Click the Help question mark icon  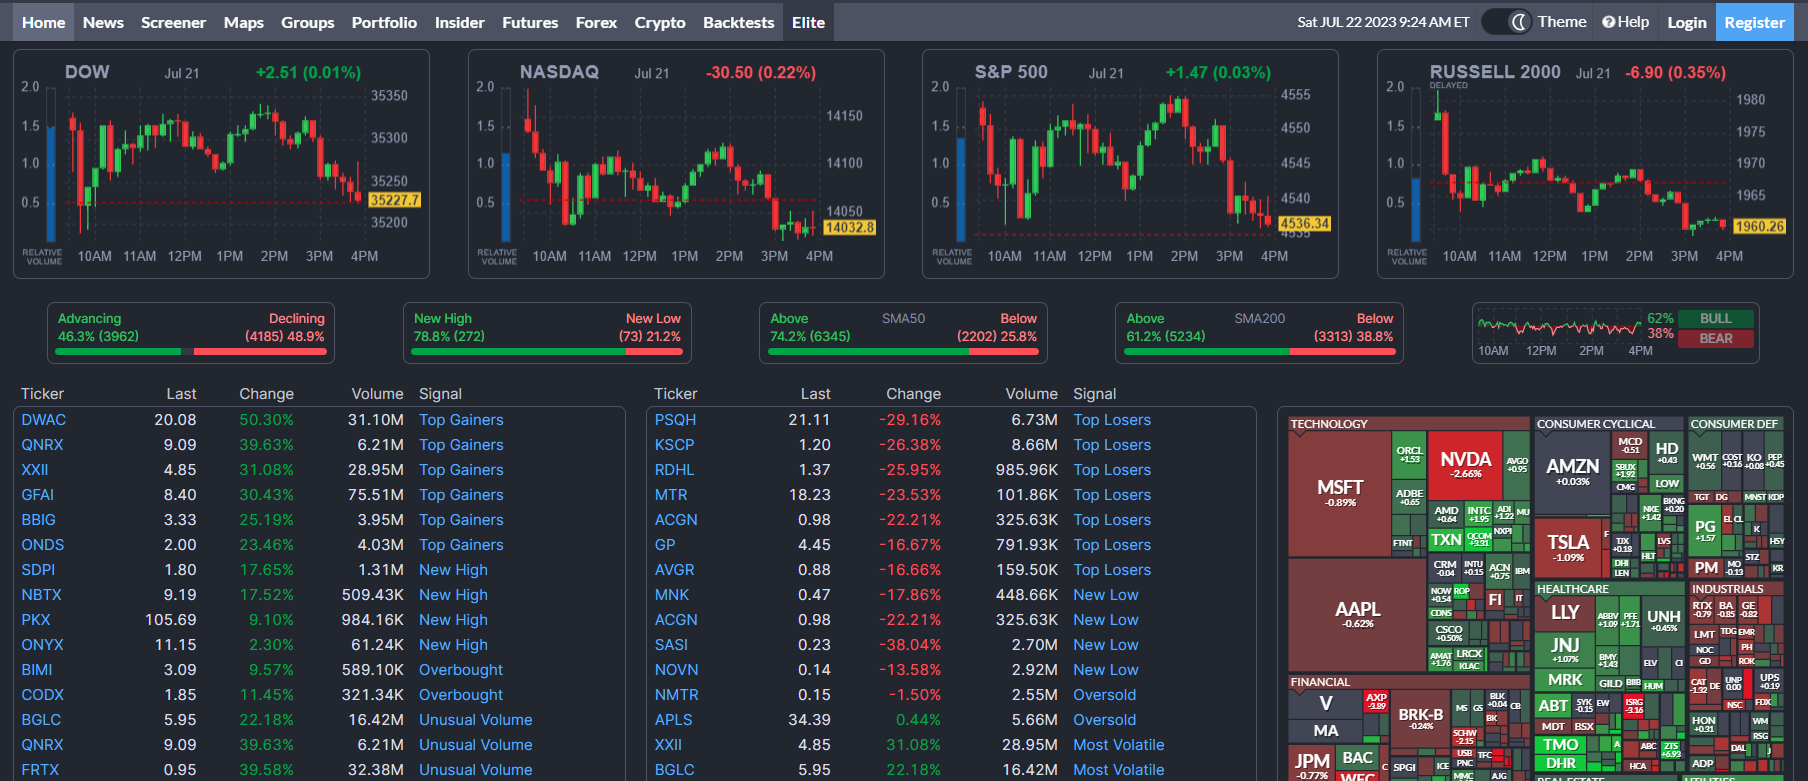tap(1608, 22)
